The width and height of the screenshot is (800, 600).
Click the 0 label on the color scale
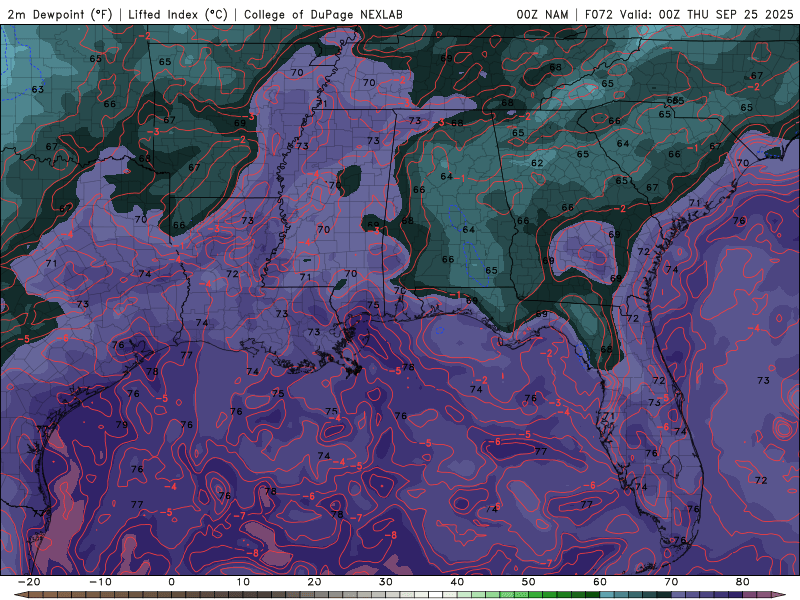[x=171, y=582]
